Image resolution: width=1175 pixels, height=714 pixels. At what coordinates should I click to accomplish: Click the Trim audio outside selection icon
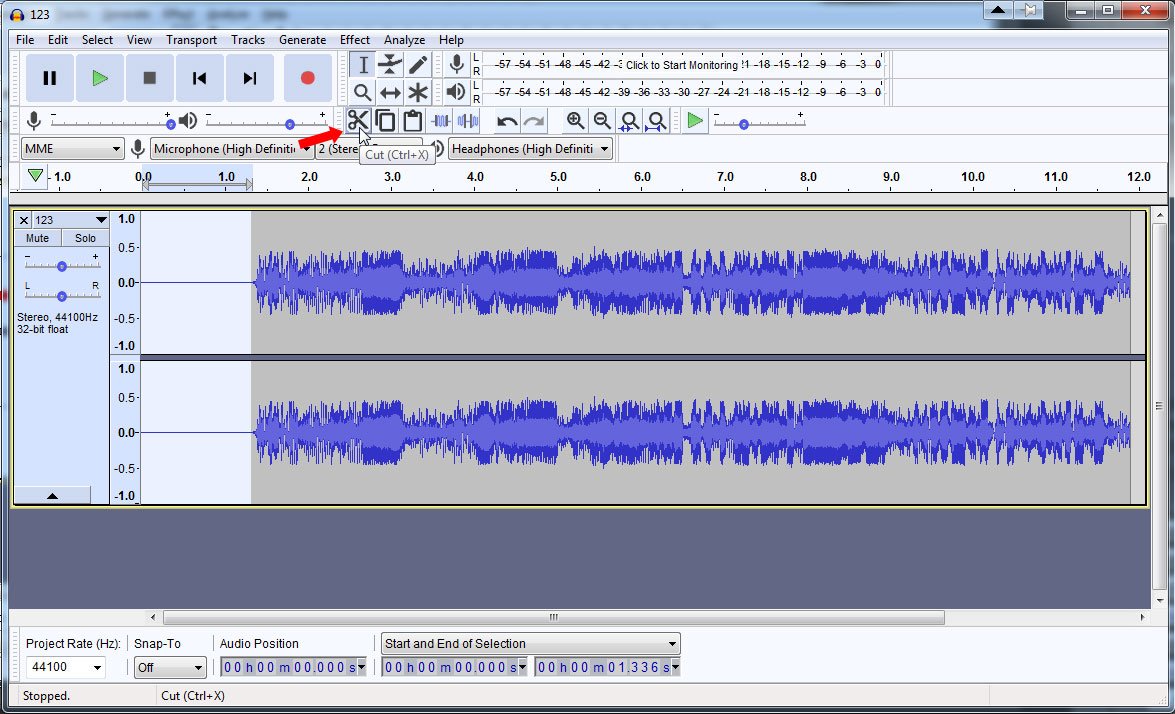(x=441, y=121)
